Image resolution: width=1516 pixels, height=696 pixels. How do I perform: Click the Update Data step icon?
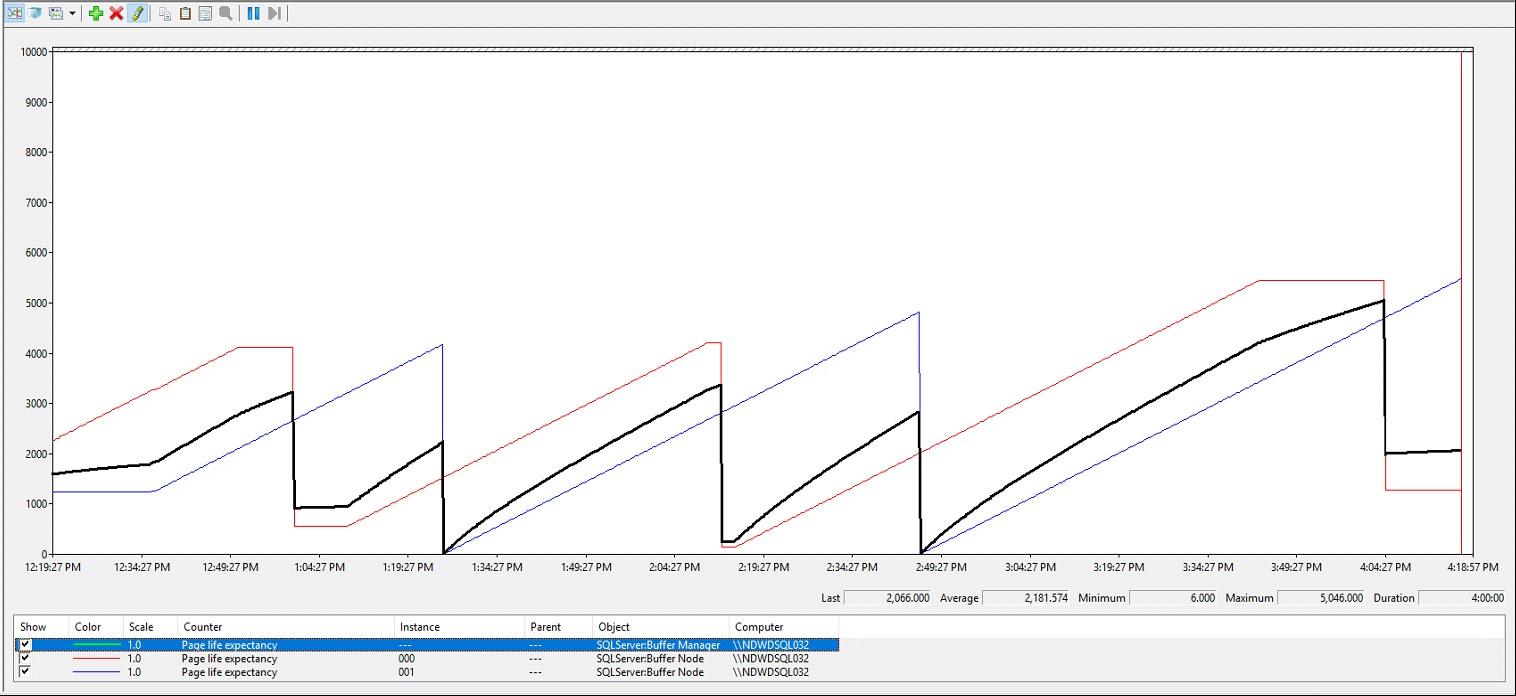[x=274, y=13]
